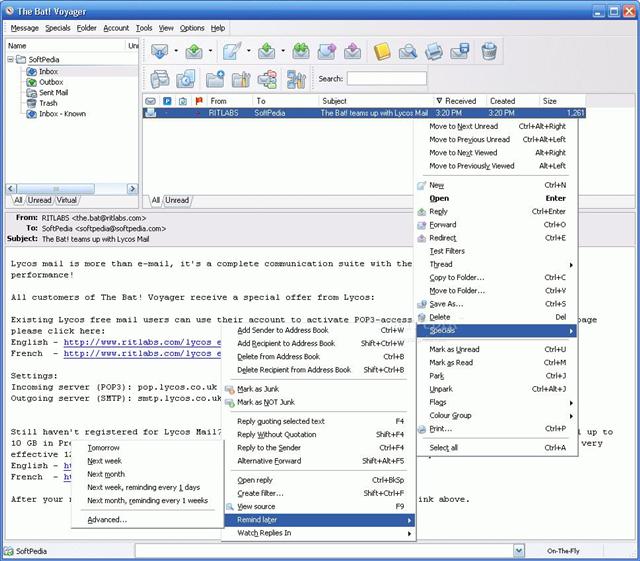Click the printer icon in toolbar

433,51
